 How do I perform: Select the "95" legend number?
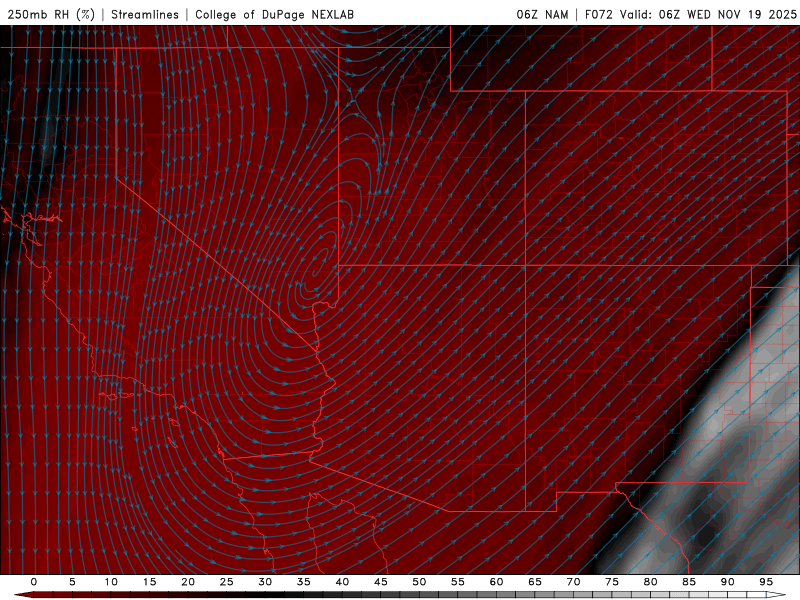tap(766, 582)
